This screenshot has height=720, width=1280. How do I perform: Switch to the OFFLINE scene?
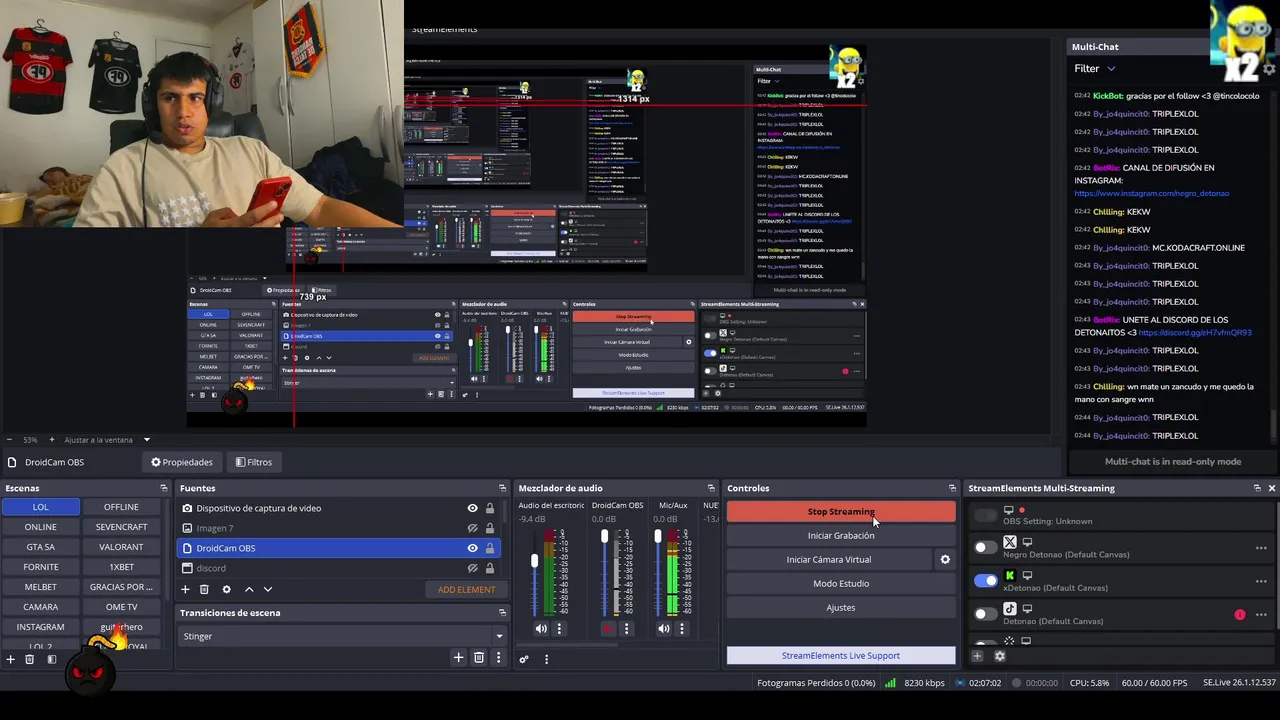[x=121, y=507]
